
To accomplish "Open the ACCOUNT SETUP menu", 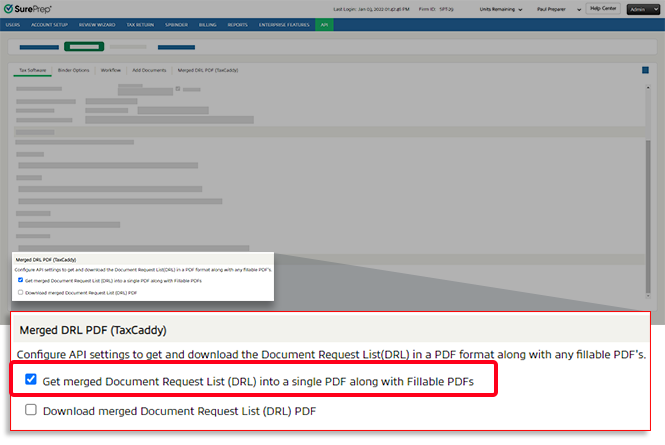I will tap(49, 25).
